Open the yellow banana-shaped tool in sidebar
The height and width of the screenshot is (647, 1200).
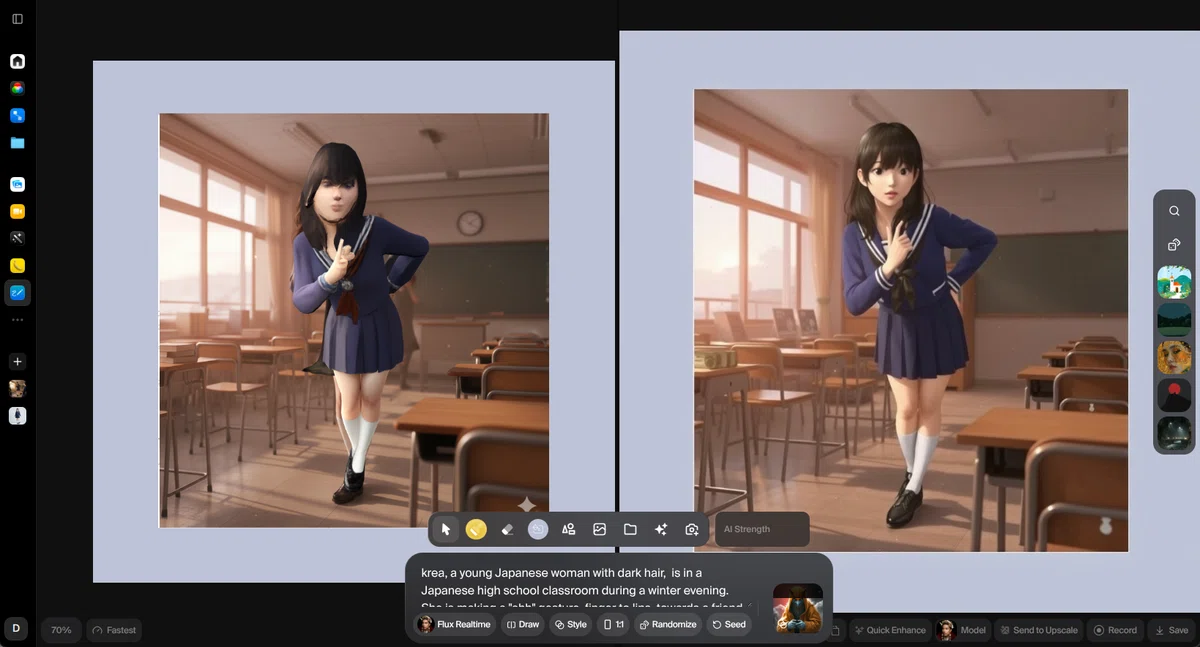17,265
